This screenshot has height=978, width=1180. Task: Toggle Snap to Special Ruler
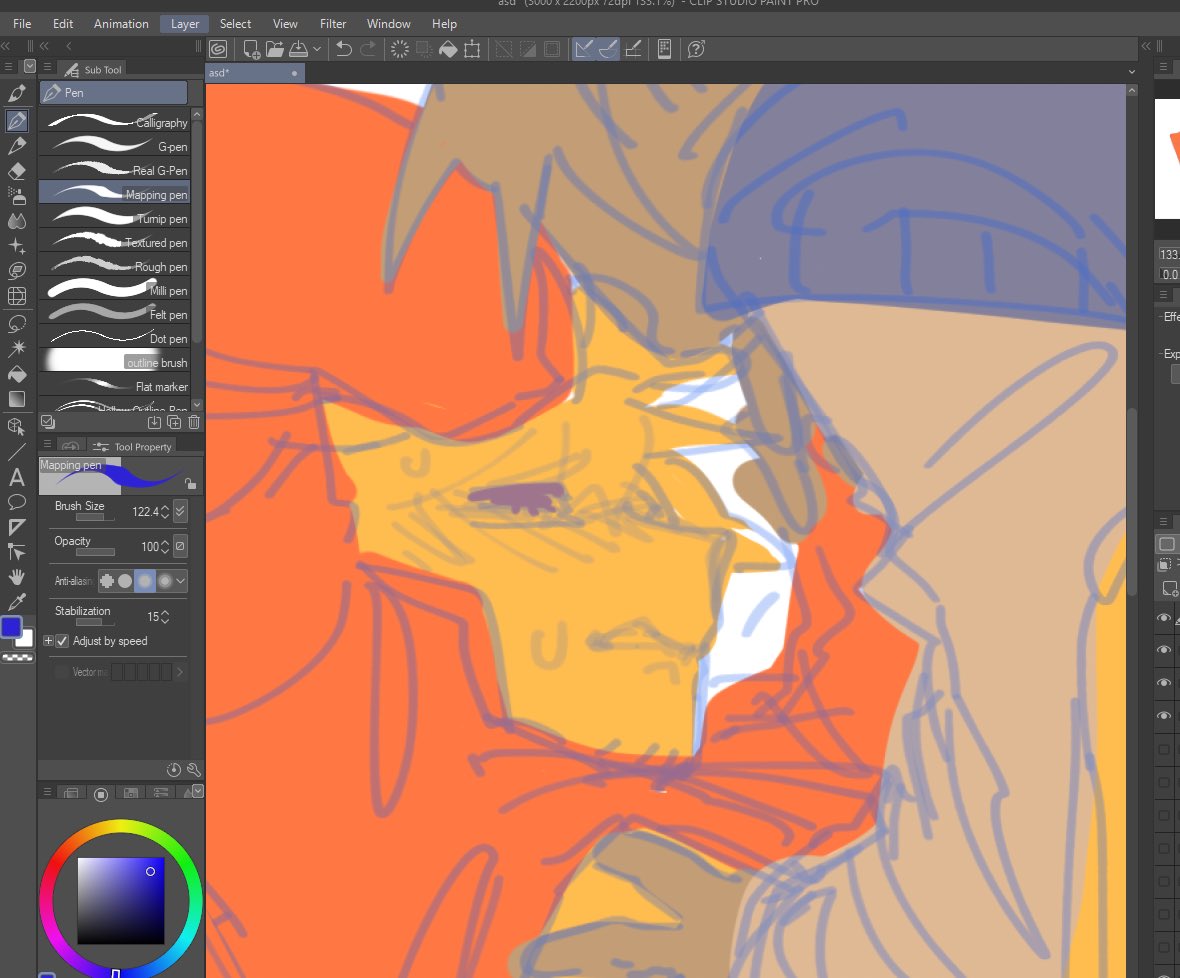pos(608,50)
